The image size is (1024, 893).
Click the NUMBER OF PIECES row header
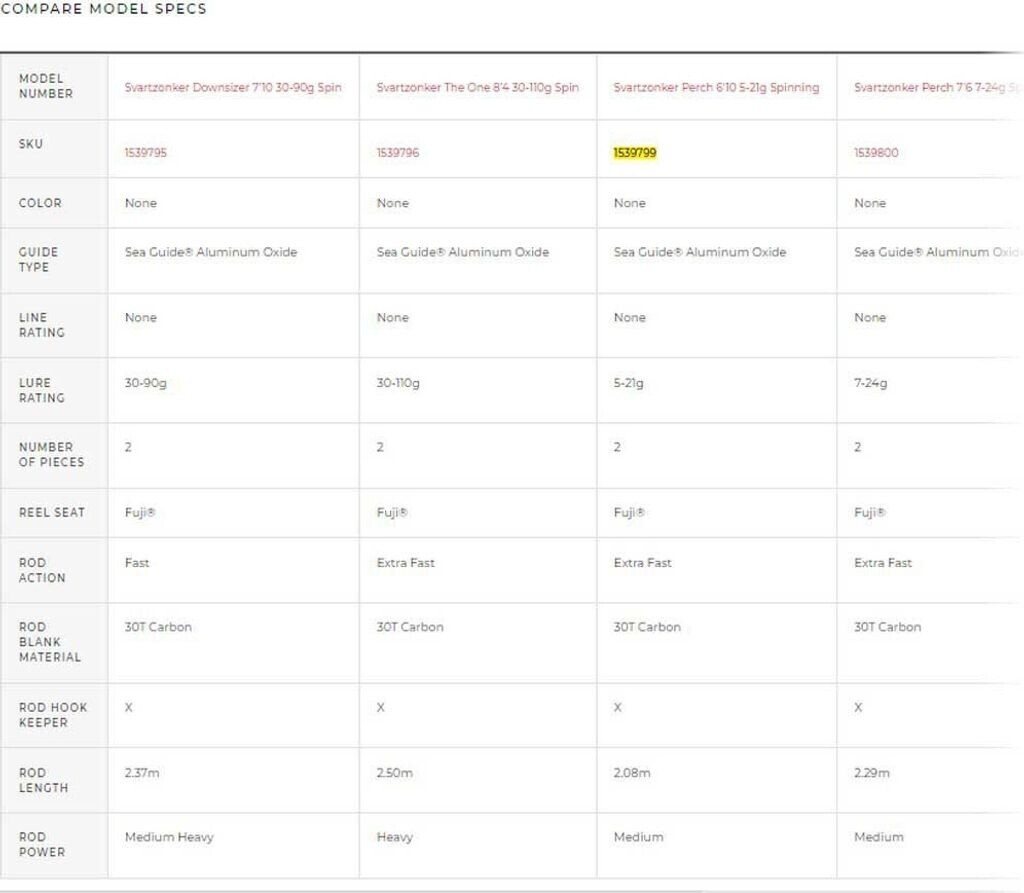pos(51,455)
